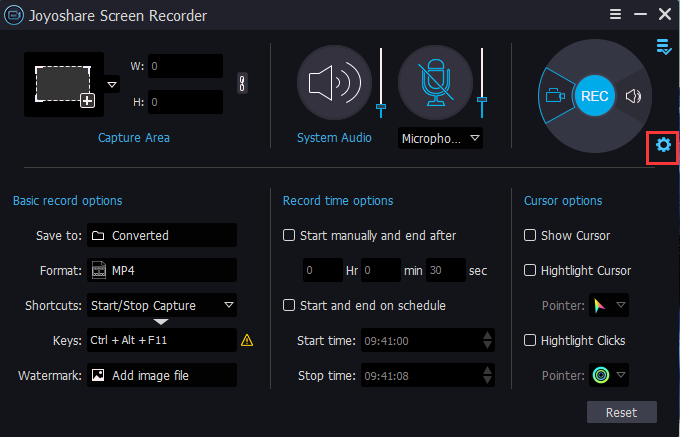
Task: Open the hamburger menu in title bar
Action: [x=615, y=14]
